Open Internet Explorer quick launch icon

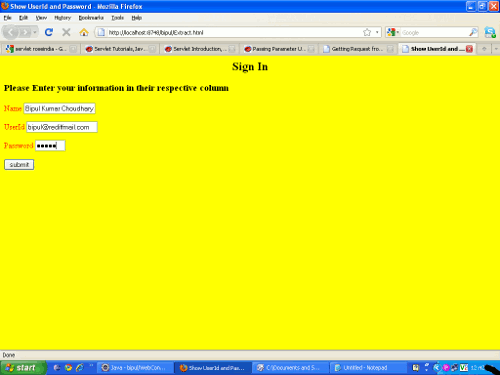80,368
